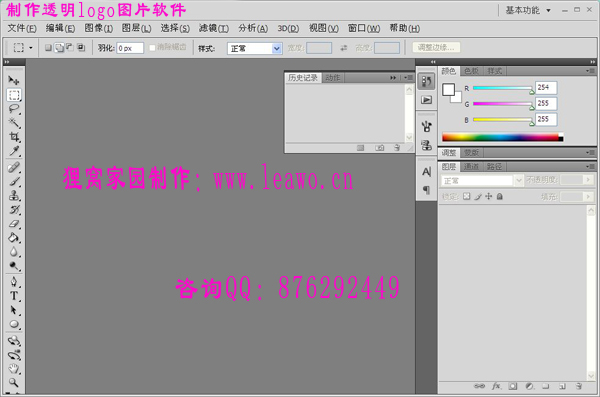This screenshot has width=600, height=397.
Task: Select the Magic Wand tool
Action: [x=14, y=123]
